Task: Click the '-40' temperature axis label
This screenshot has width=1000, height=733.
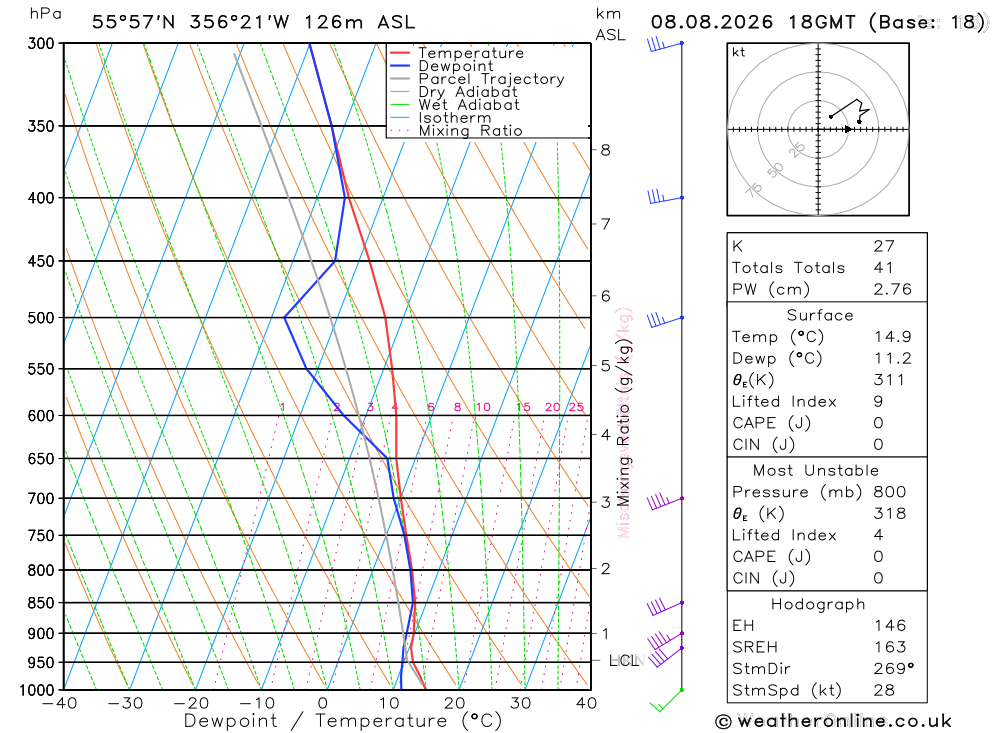Action: click(59, 704)
